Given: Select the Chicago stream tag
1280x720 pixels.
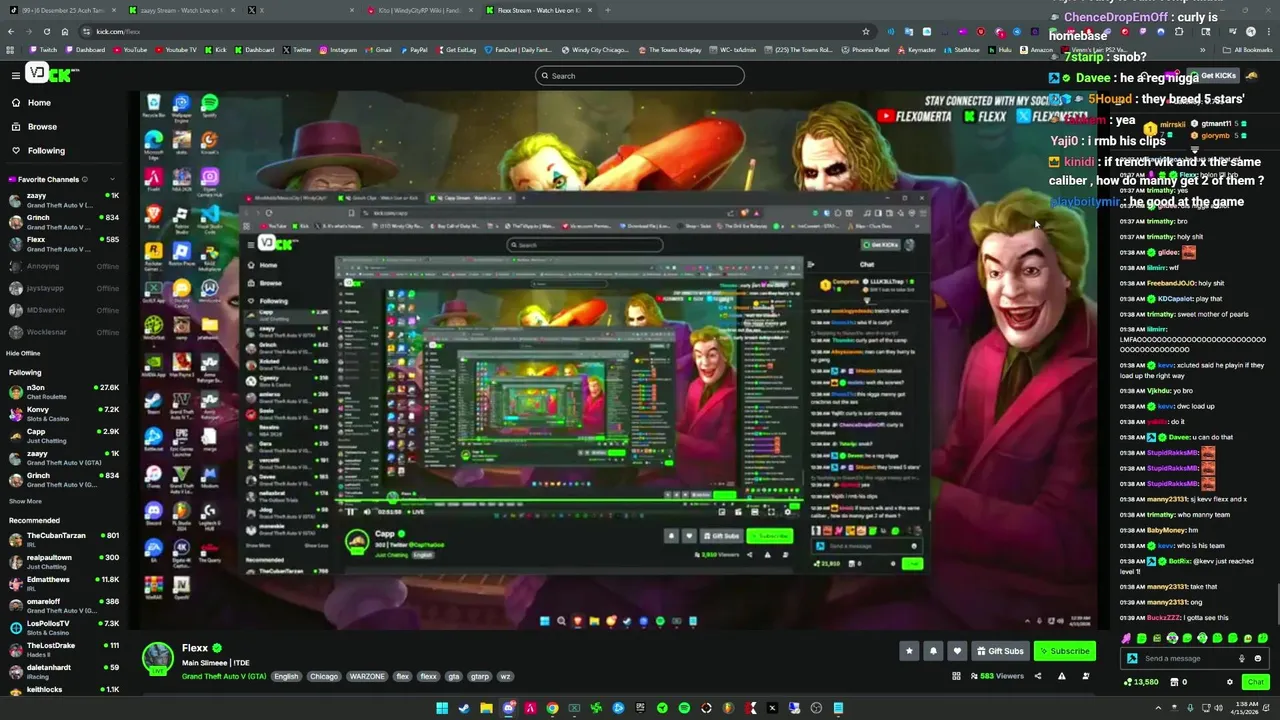Looking at the screenshot, I should click(324, 676).
